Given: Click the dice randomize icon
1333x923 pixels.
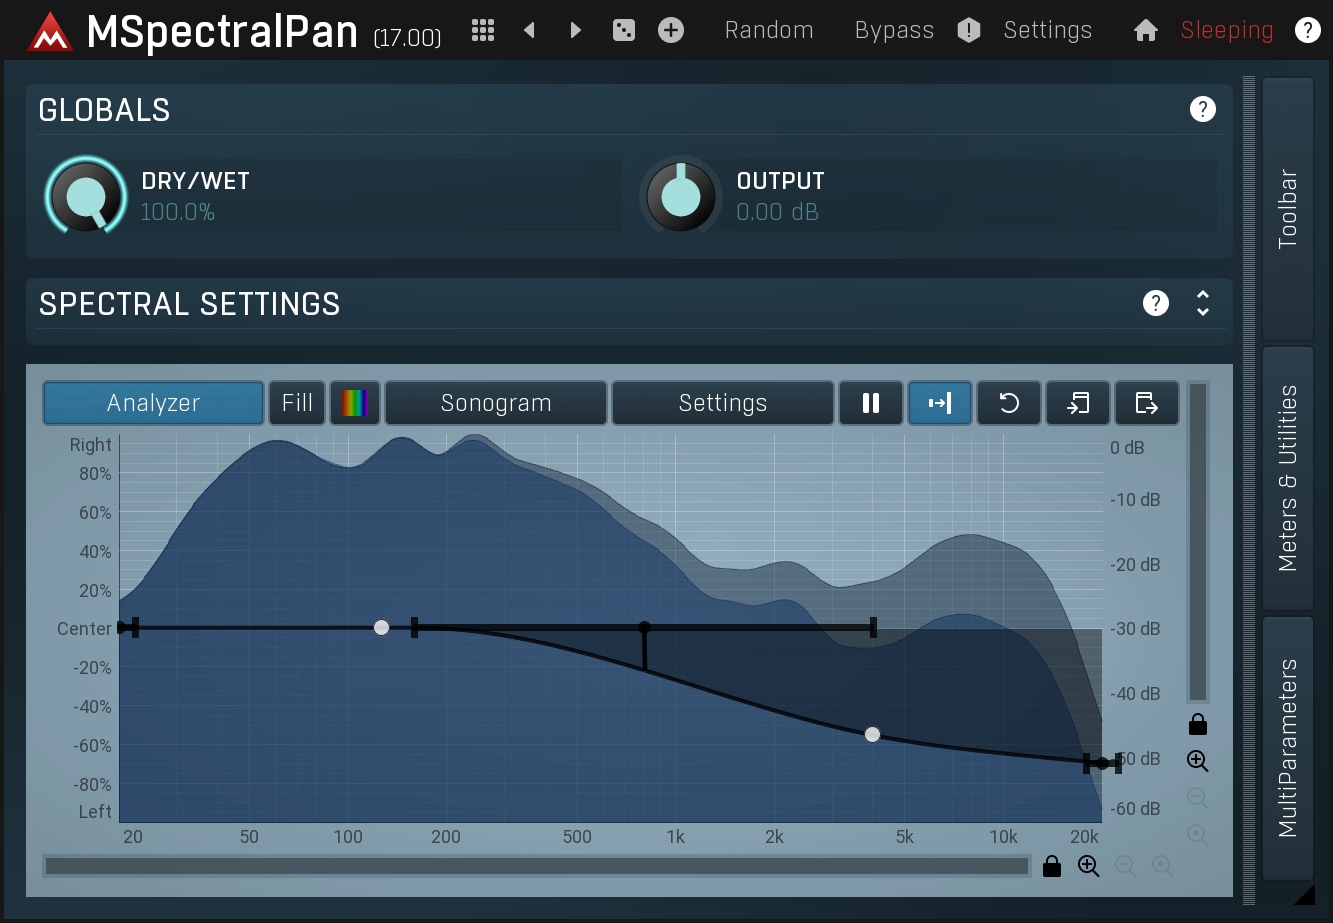Looking at the screenshot, I should tap(624, 31).
